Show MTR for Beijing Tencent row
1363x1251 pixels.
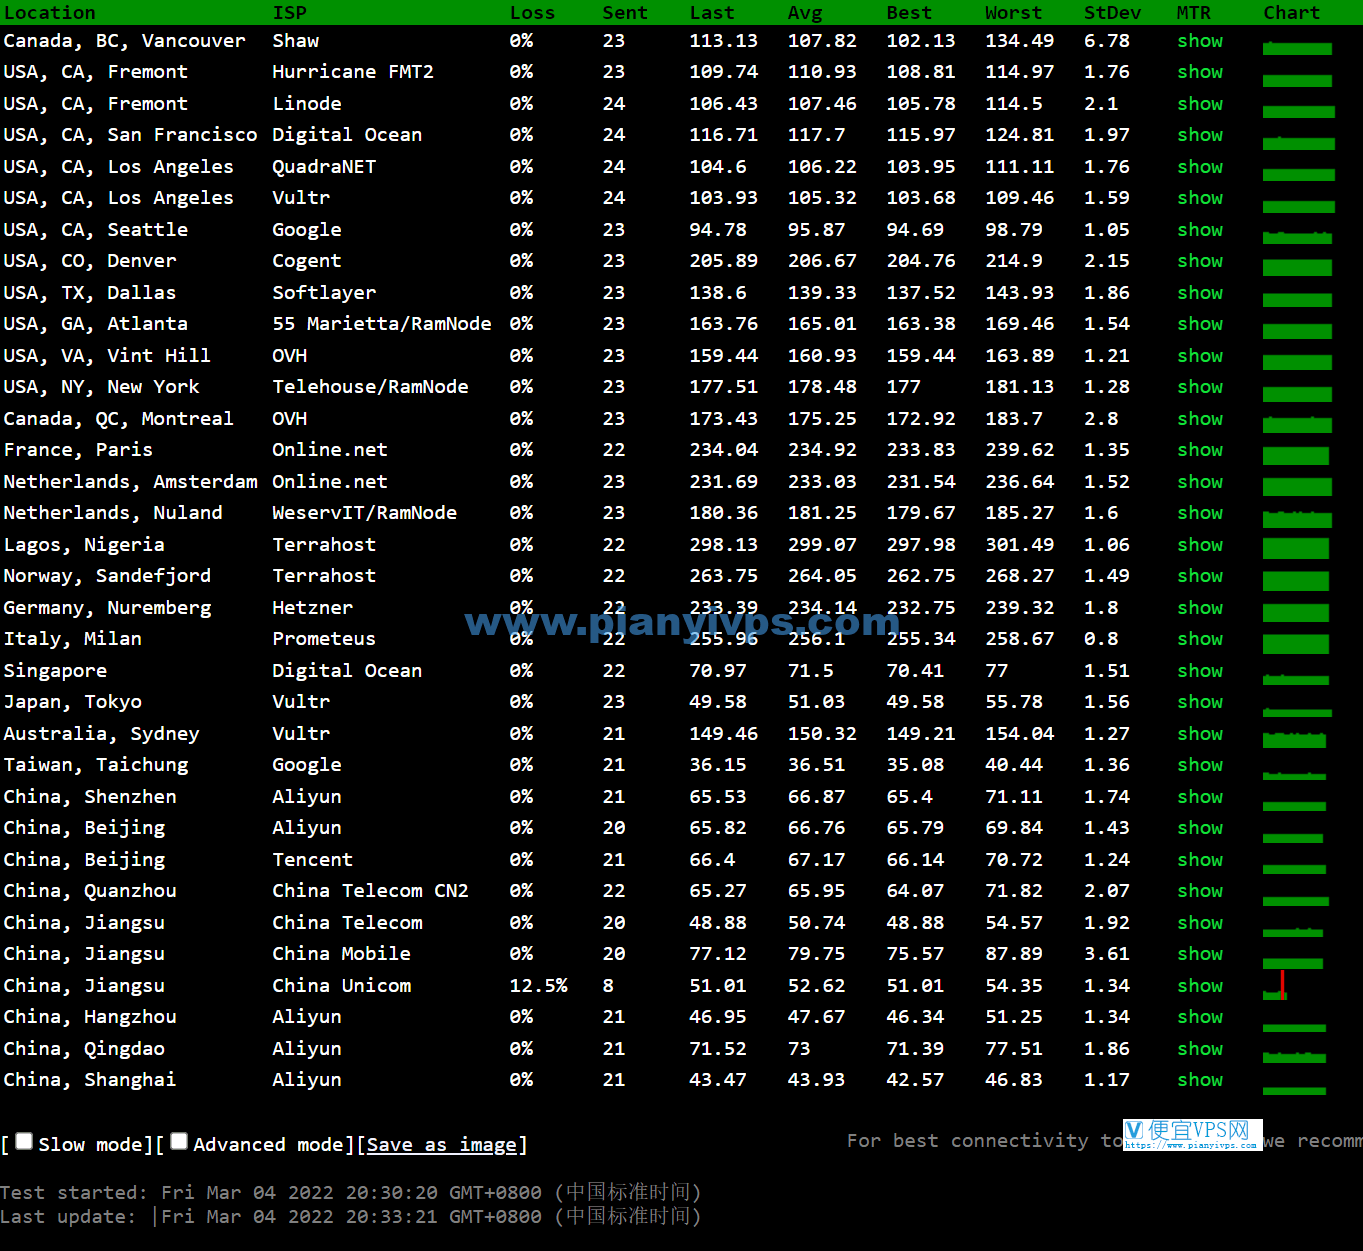1200,860
